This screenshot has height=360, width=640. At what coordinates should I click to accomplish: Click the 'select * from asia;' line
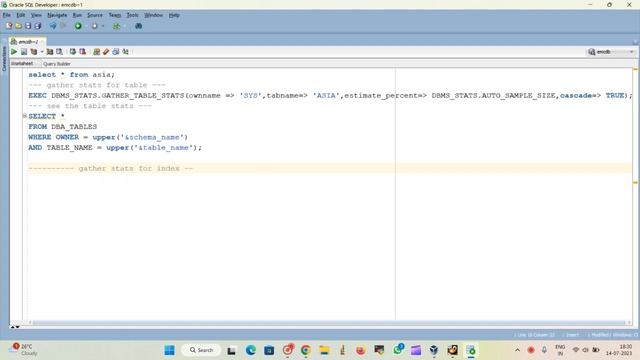(x=72, y=75)
